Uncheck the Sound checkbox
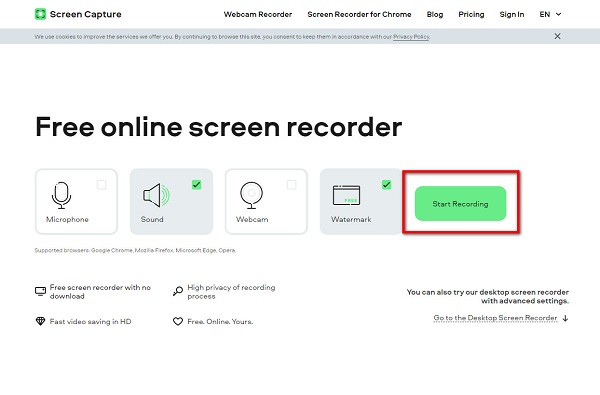This screenshot has height=395, width=600. [196, 185]
